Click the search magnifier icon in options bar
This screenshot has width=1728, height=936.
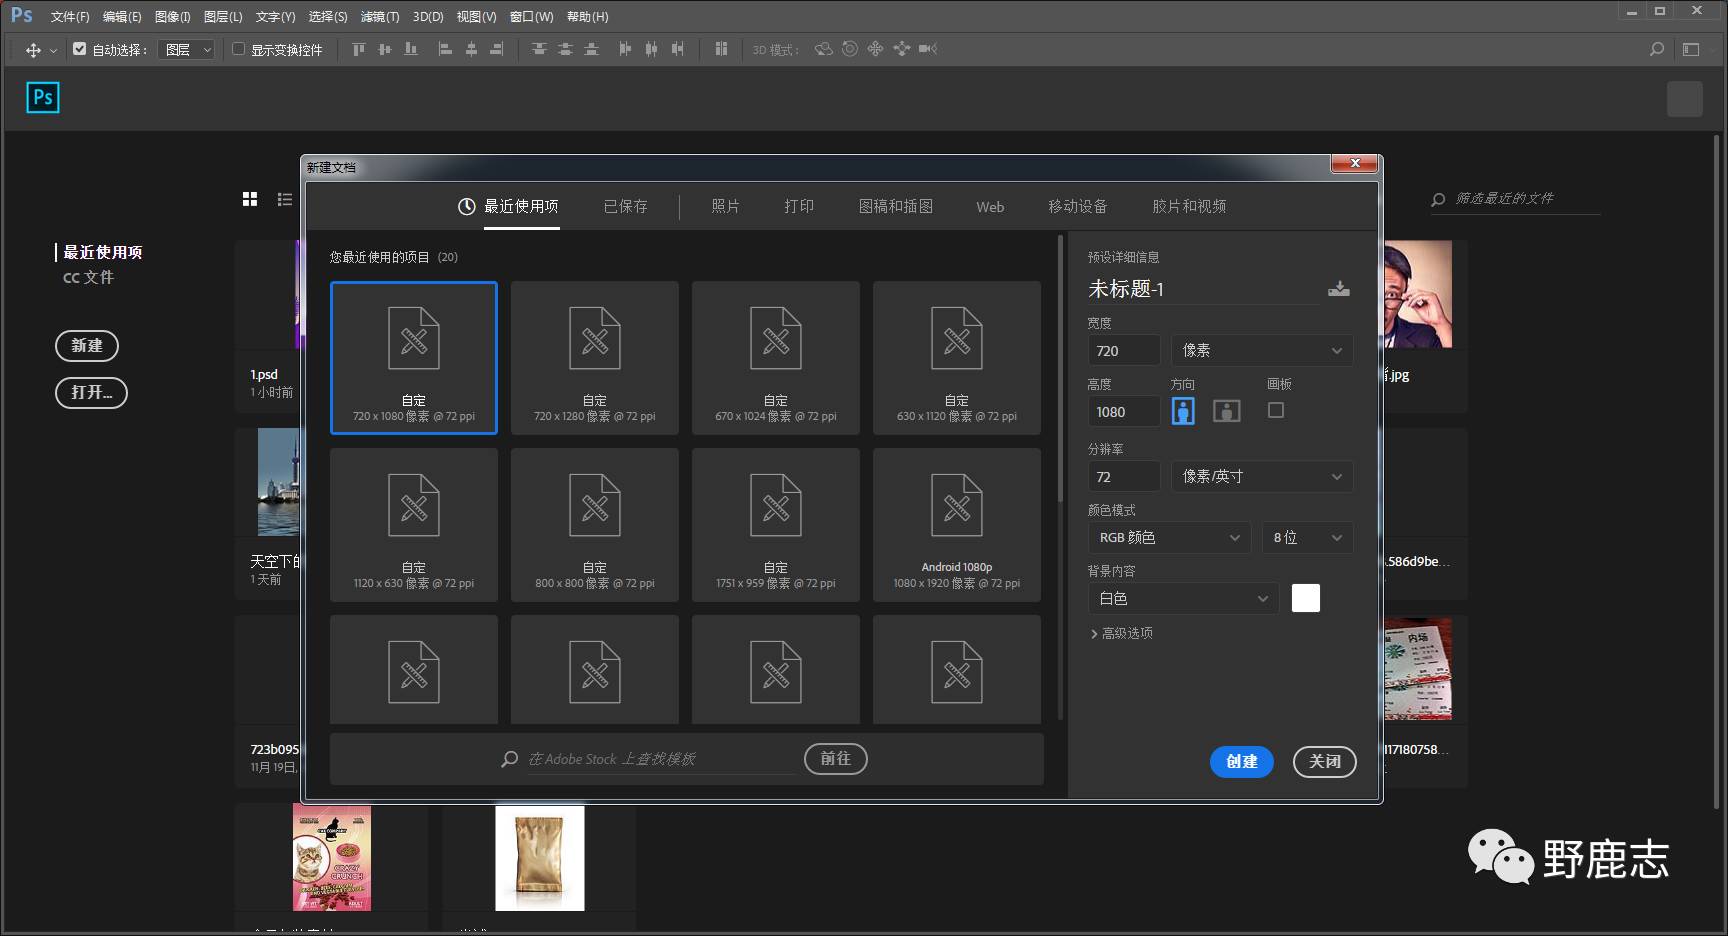click(1657, 49)
